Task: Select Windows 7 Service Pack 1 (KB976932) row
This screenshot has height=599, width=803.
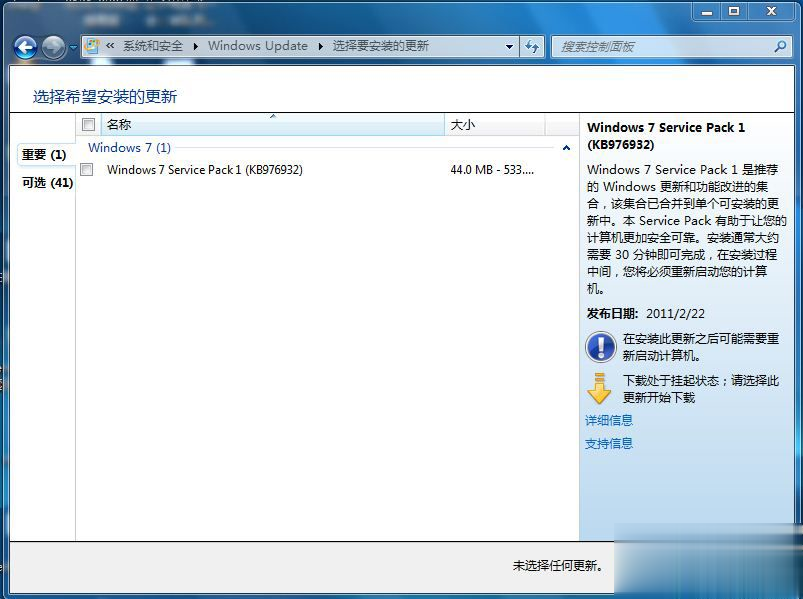Action: tap(327, 169)
